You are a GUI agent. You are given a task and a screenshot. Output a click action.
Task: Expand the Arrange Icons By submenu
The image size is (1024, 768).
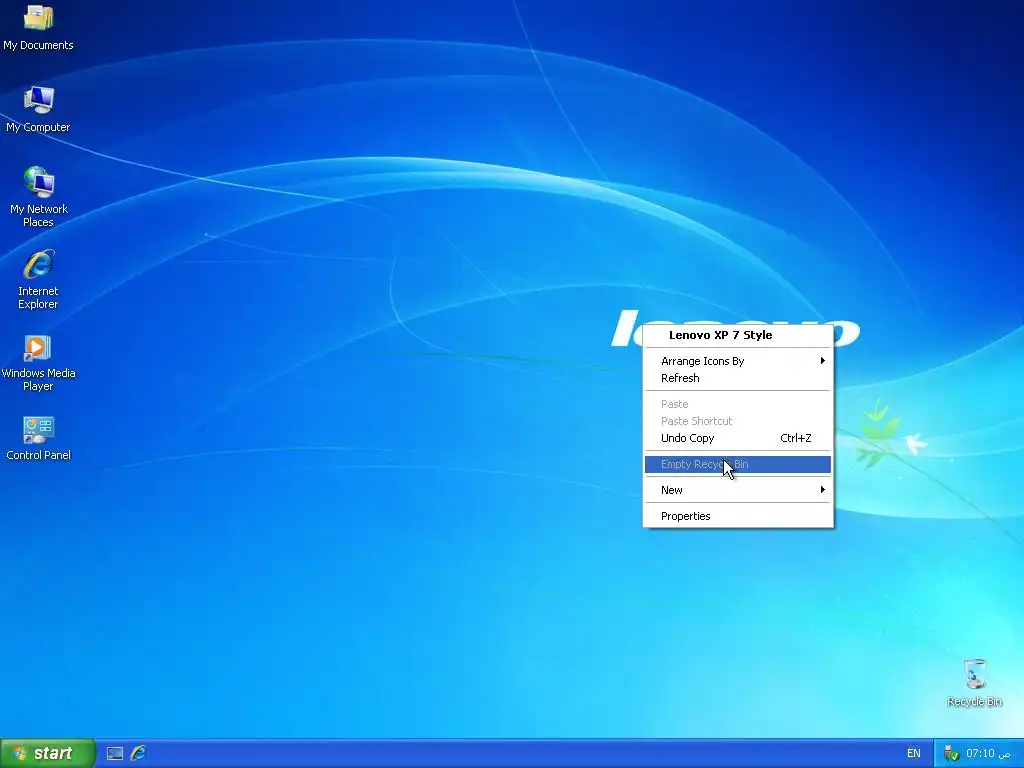[738, 361]
